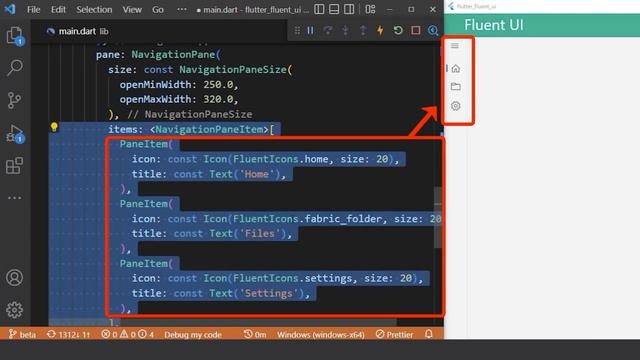The height and width of the screenshot is (360, 640).
Task: Restart the debug session
Action: coord(398,31)
